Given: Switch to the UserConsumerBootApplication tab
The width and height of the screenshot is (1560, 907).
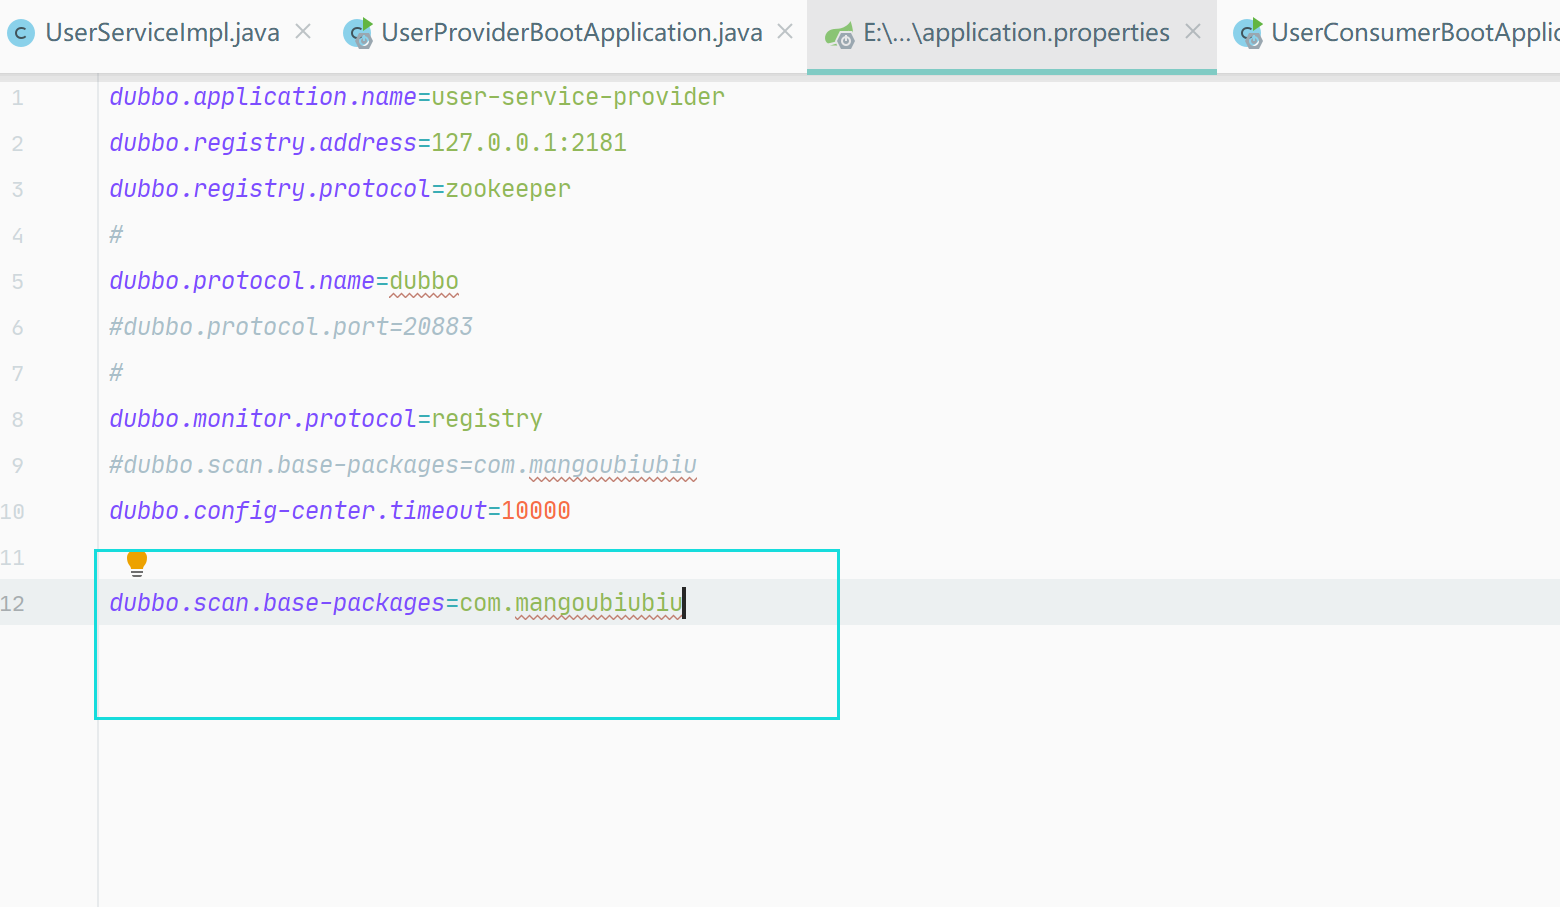Looking at the screenshot, I should (x=1396, y=33).
